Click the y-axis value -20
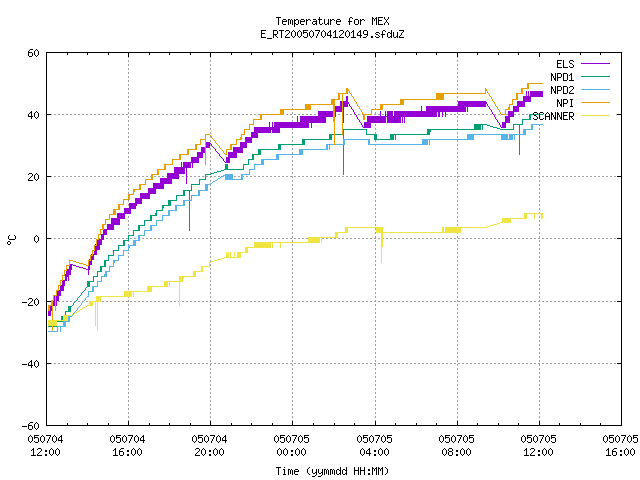Image resolution: width=640 pixels, height=480 pixels. (31, 302)
